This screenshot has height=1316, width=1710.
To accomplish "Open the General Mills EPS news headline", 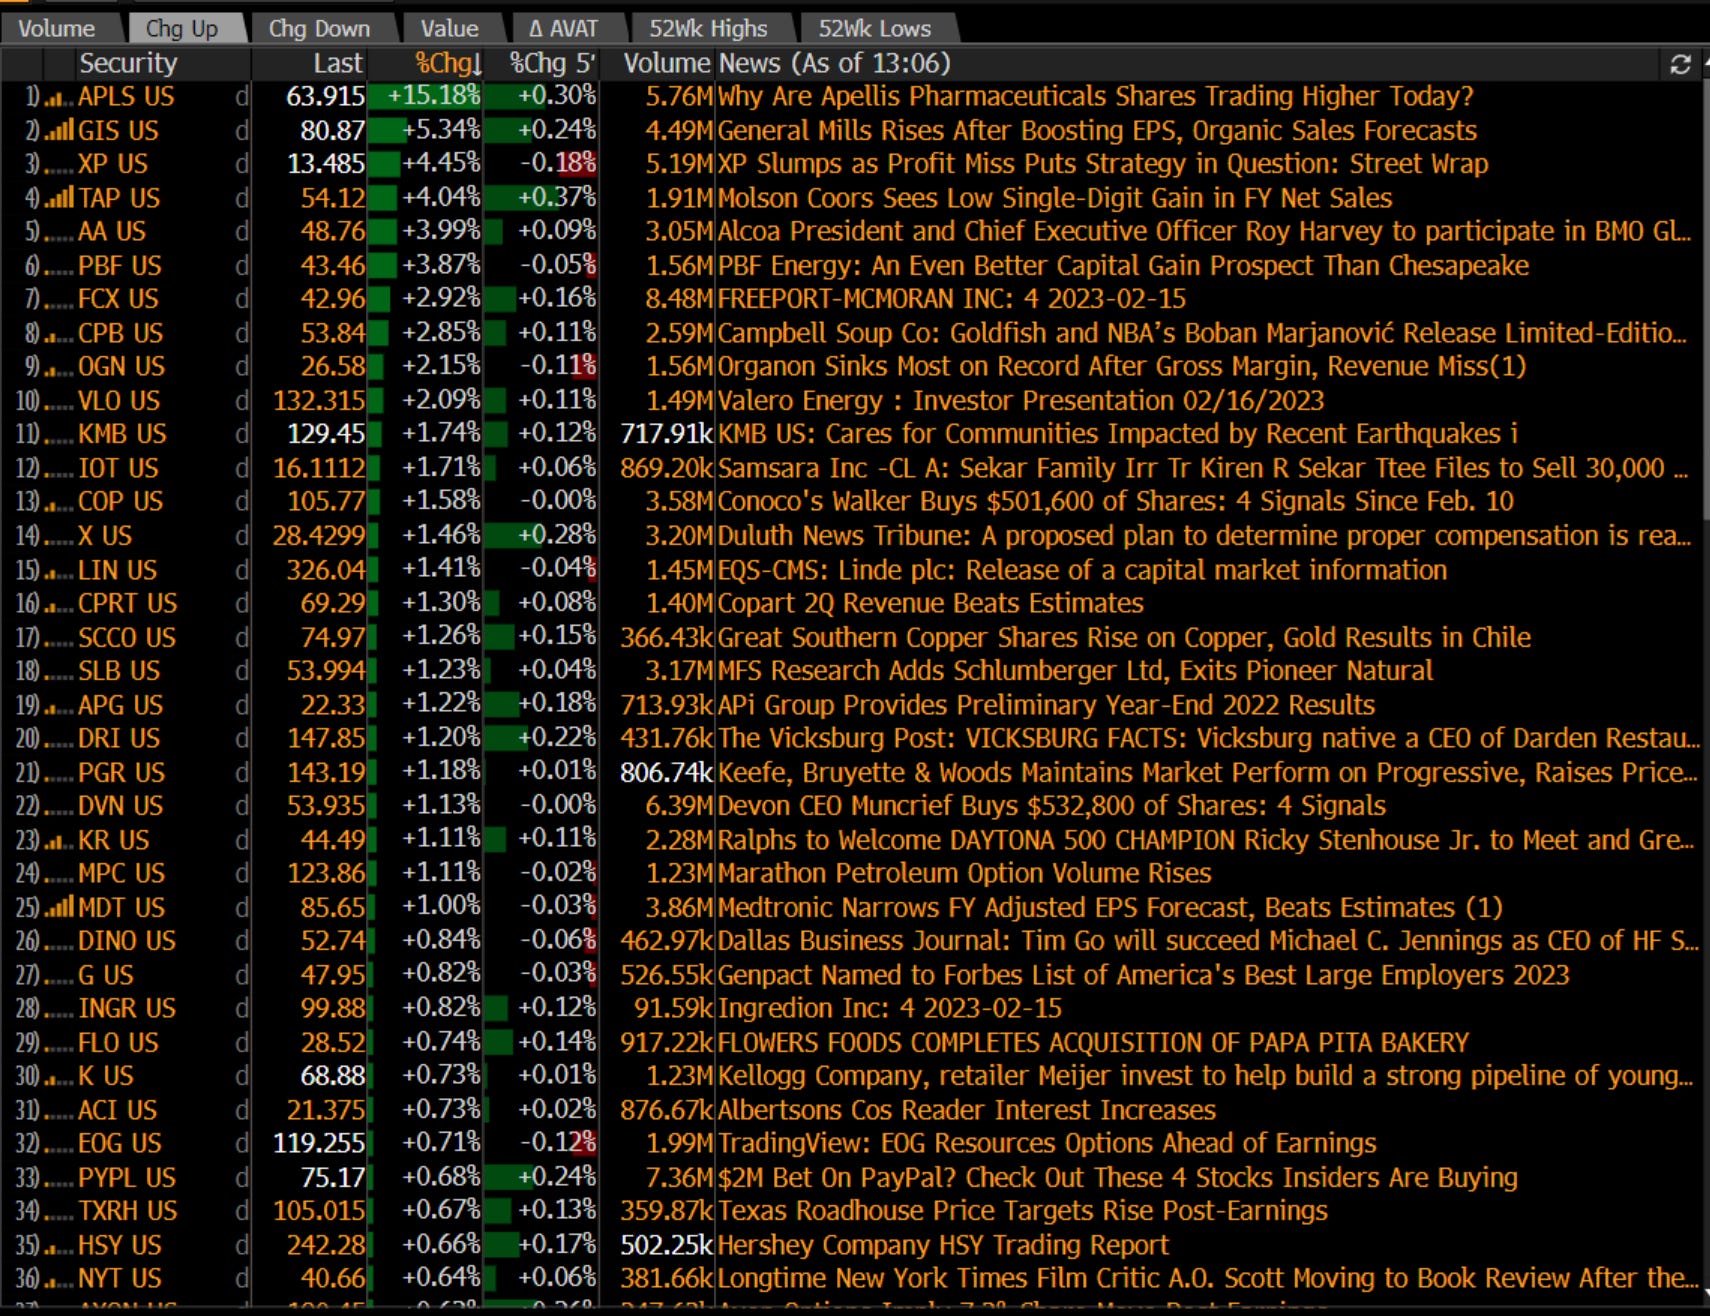I will pos(1097,131).
